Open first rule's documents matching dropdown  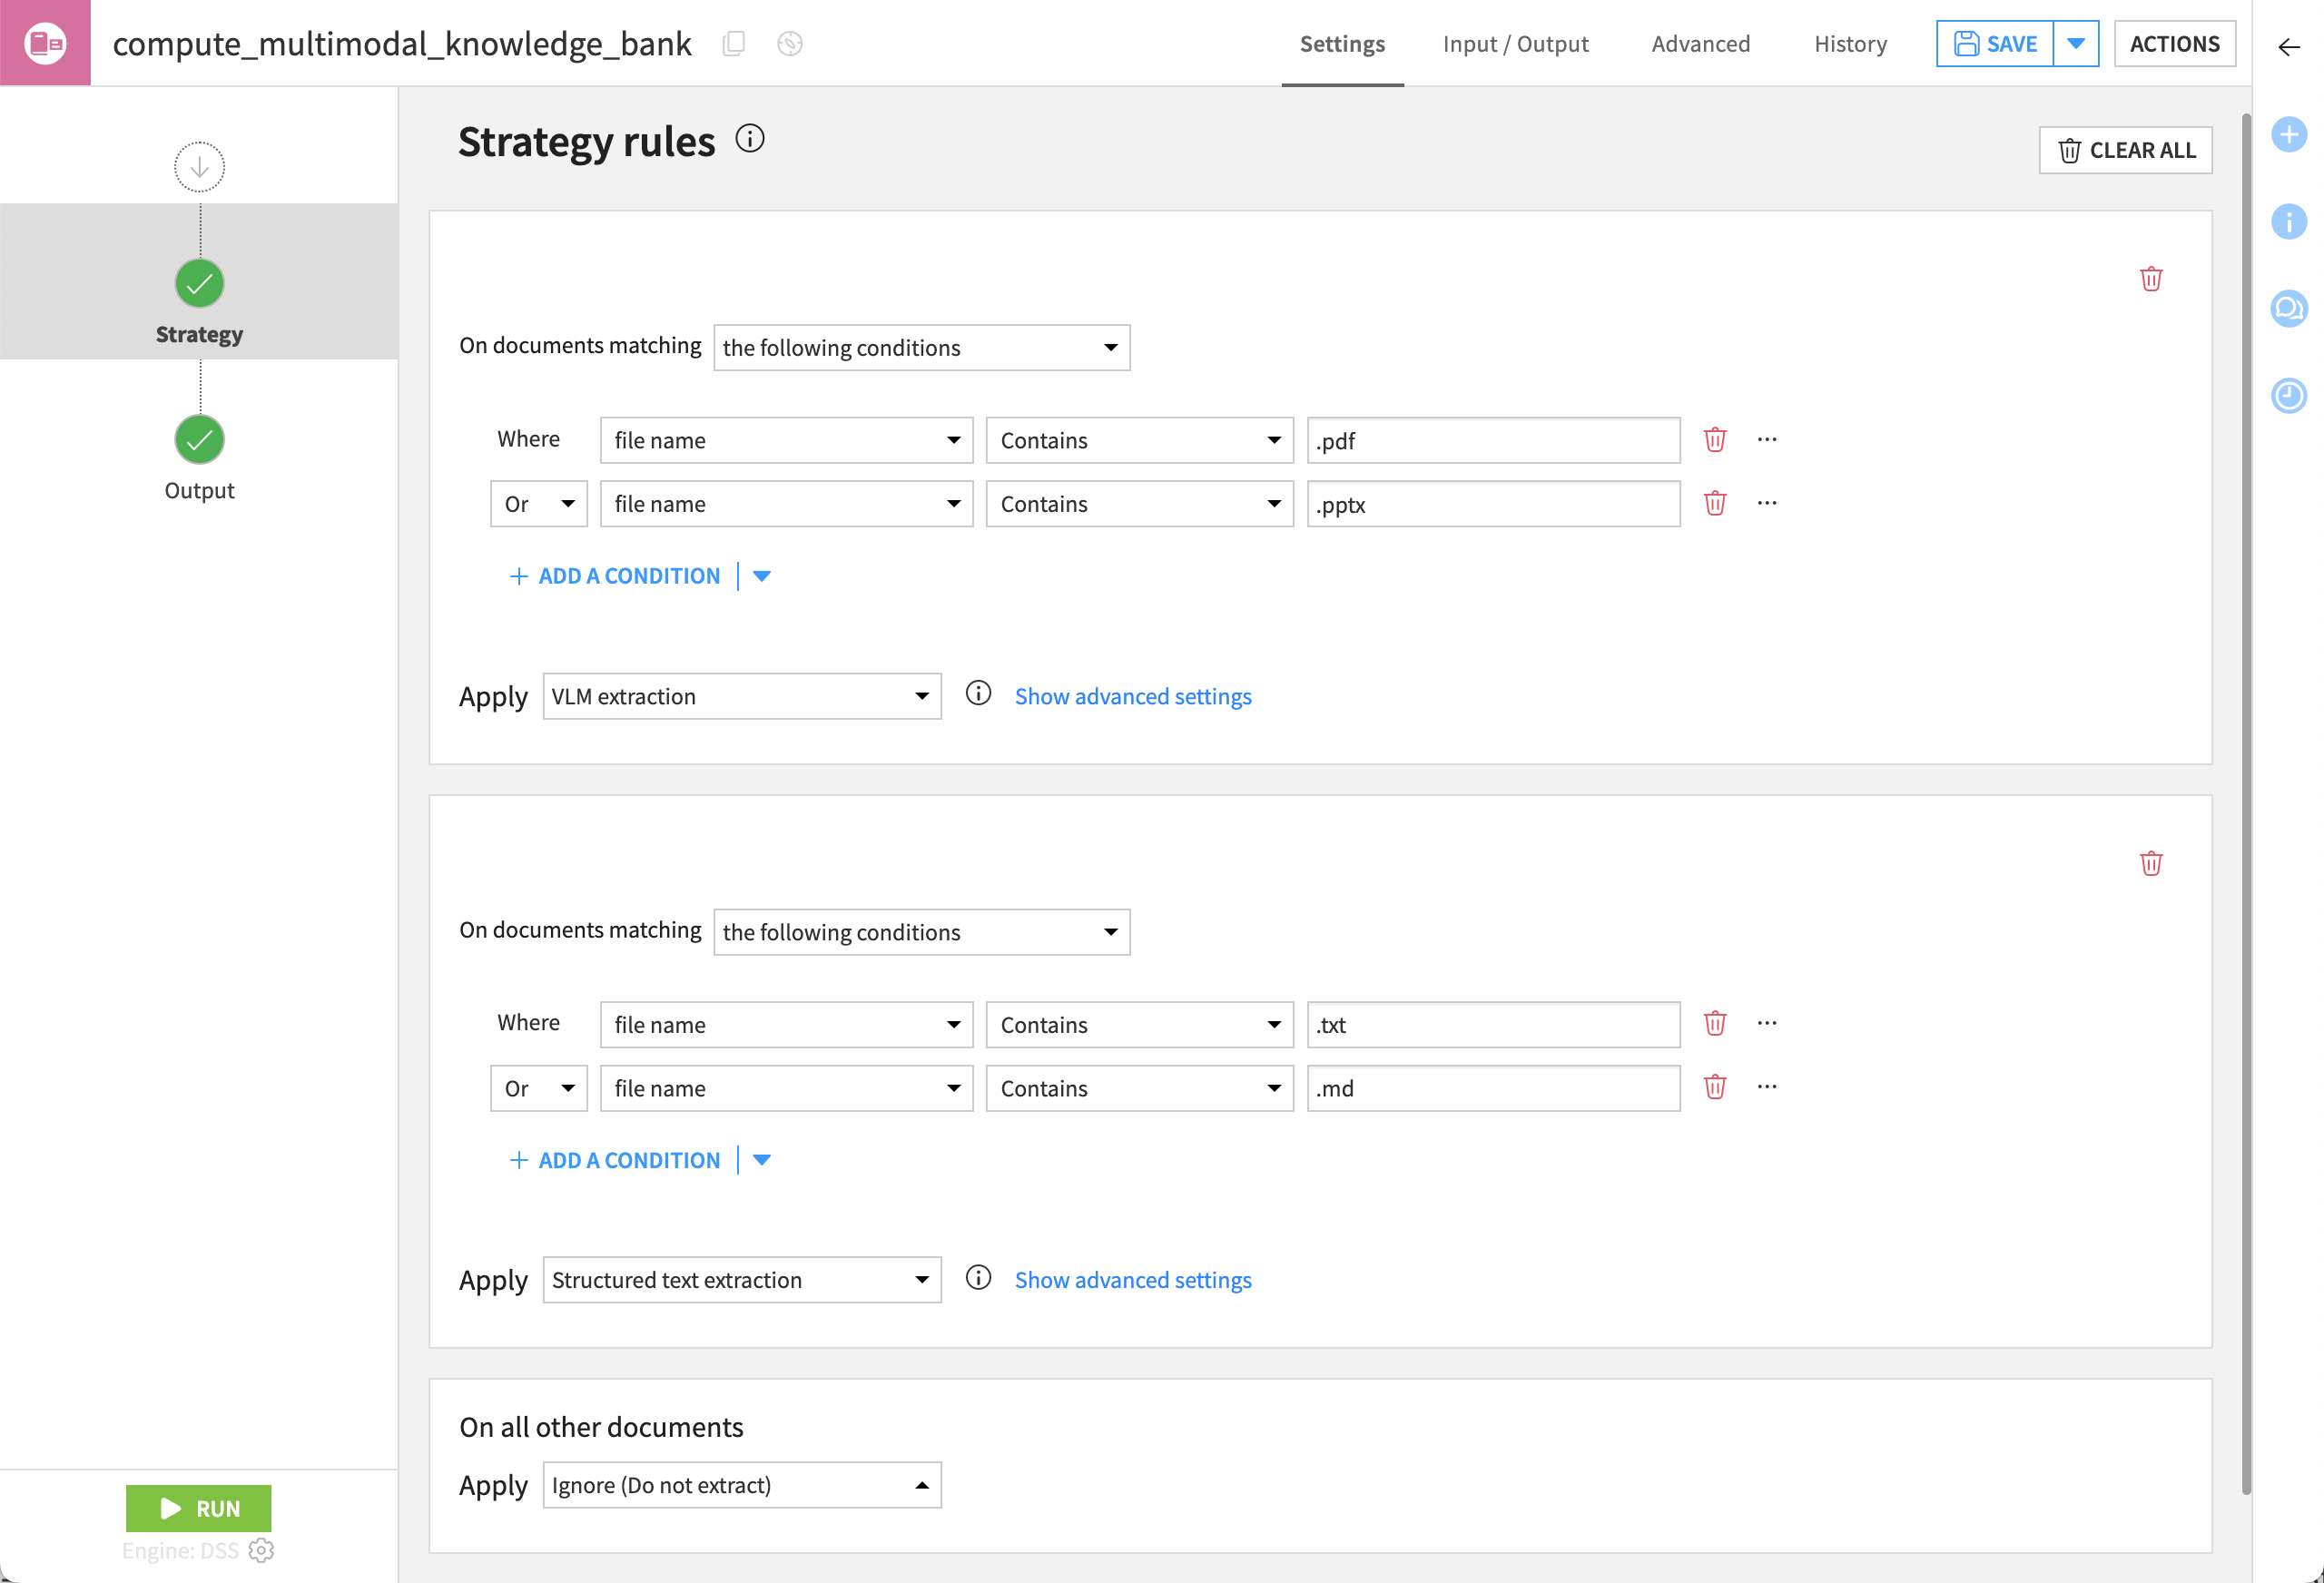click(922, 347)
